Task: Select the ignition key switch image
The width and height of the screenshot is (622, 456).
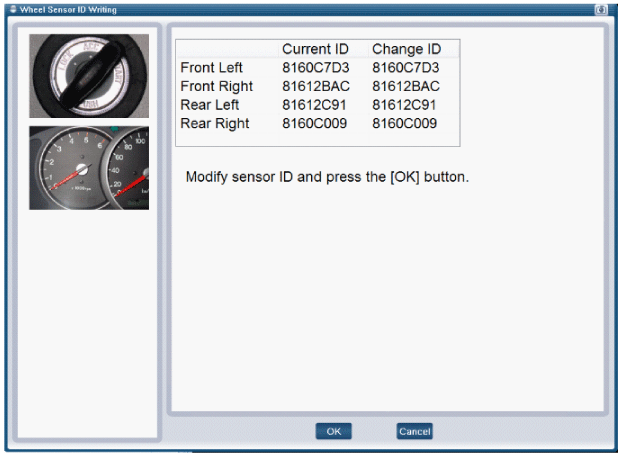Action: [x=89, y=76]
